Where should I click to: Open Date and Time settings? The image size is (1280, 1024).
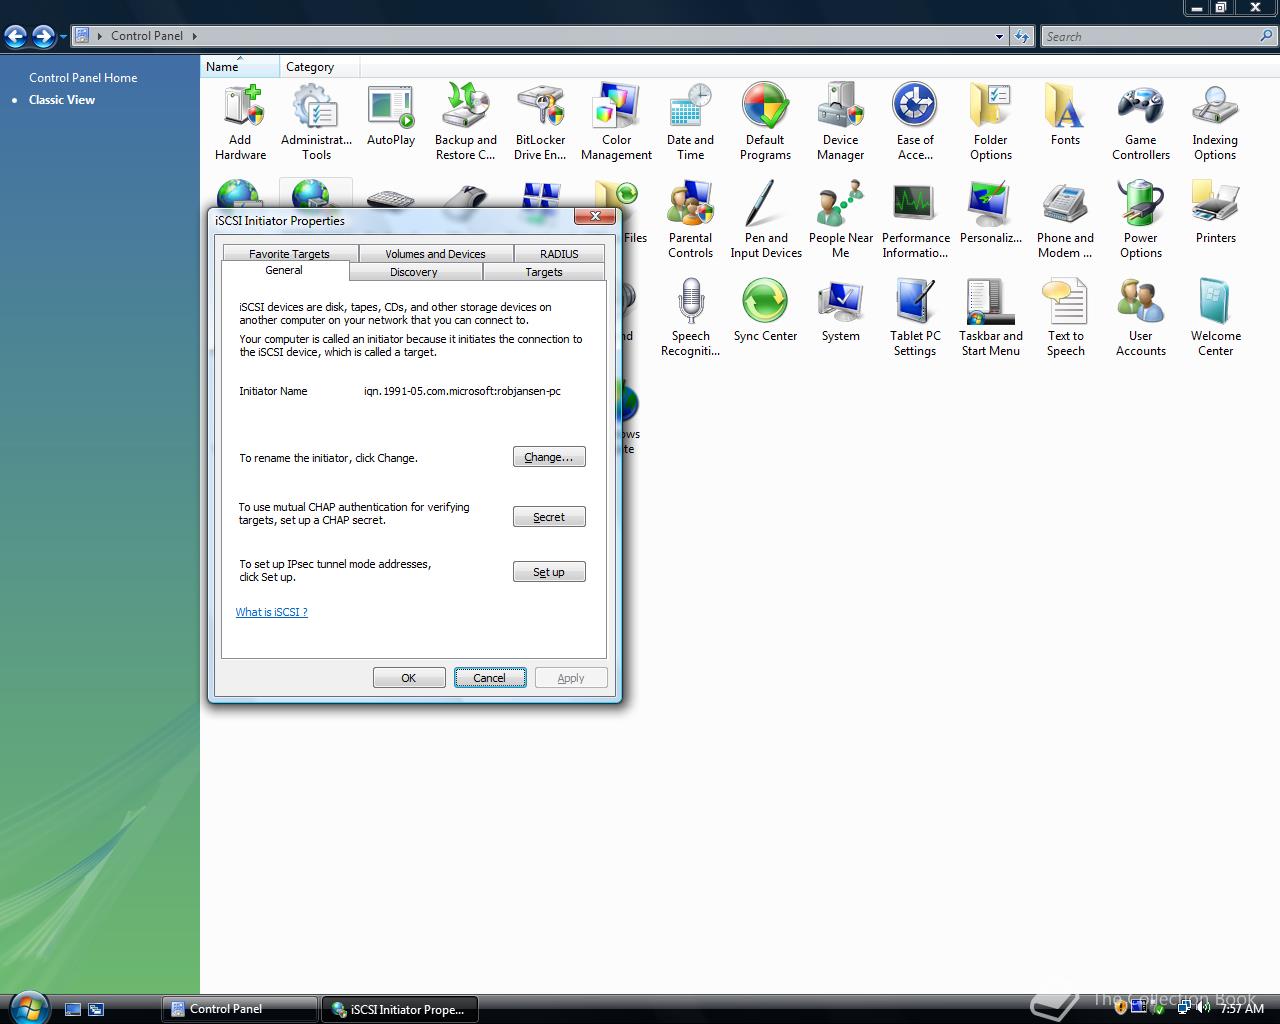[691, 122]
